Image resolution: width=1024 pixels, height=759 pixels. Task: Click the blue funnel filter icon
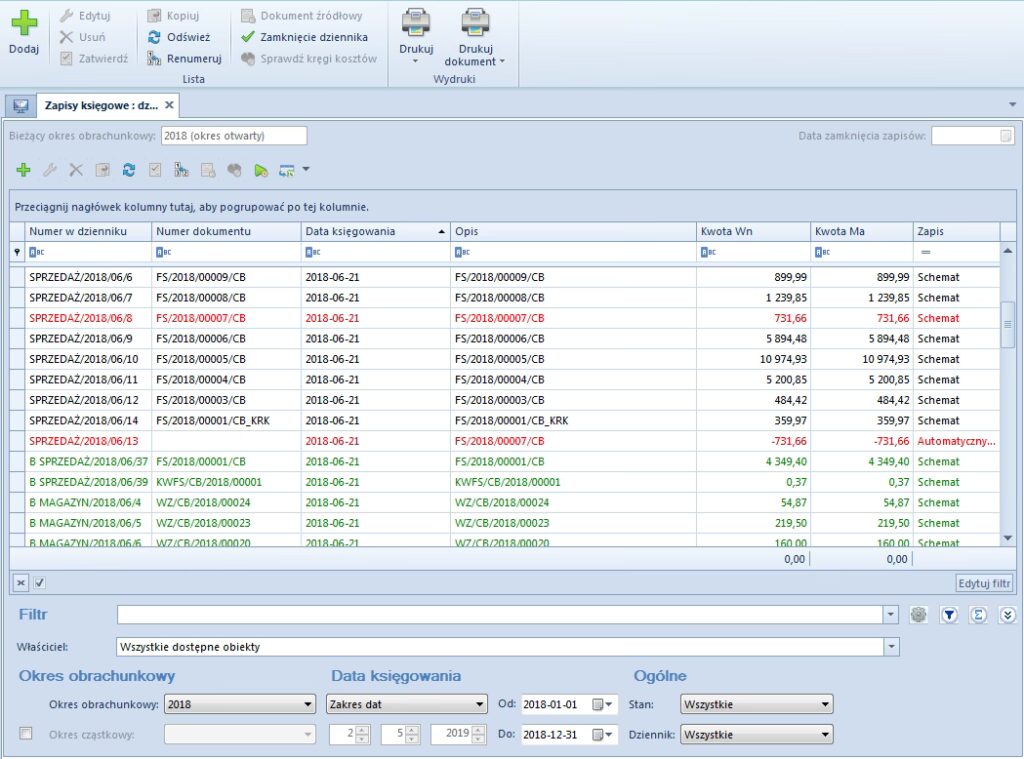point(949,615)
